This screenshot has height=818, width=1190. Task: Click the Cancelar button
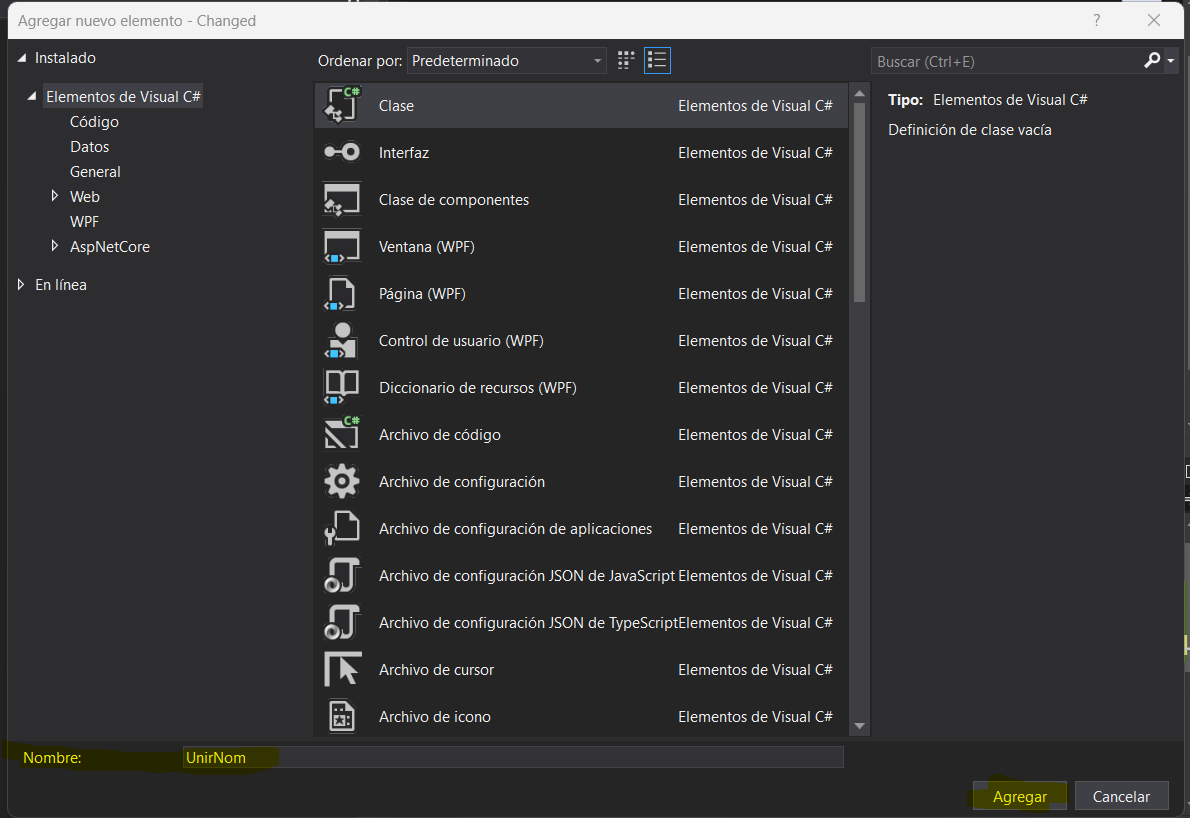pos(1120,797)
